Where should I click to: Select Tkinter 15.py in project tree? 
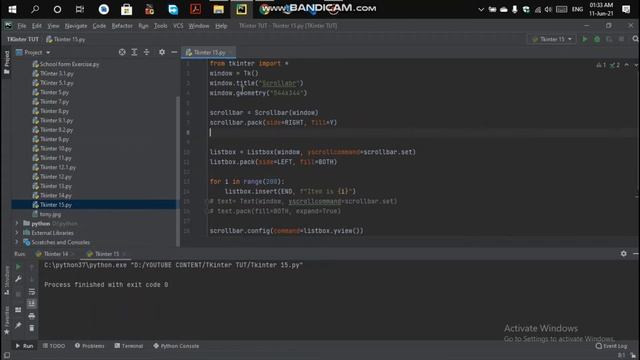click(x=56, y=204)
